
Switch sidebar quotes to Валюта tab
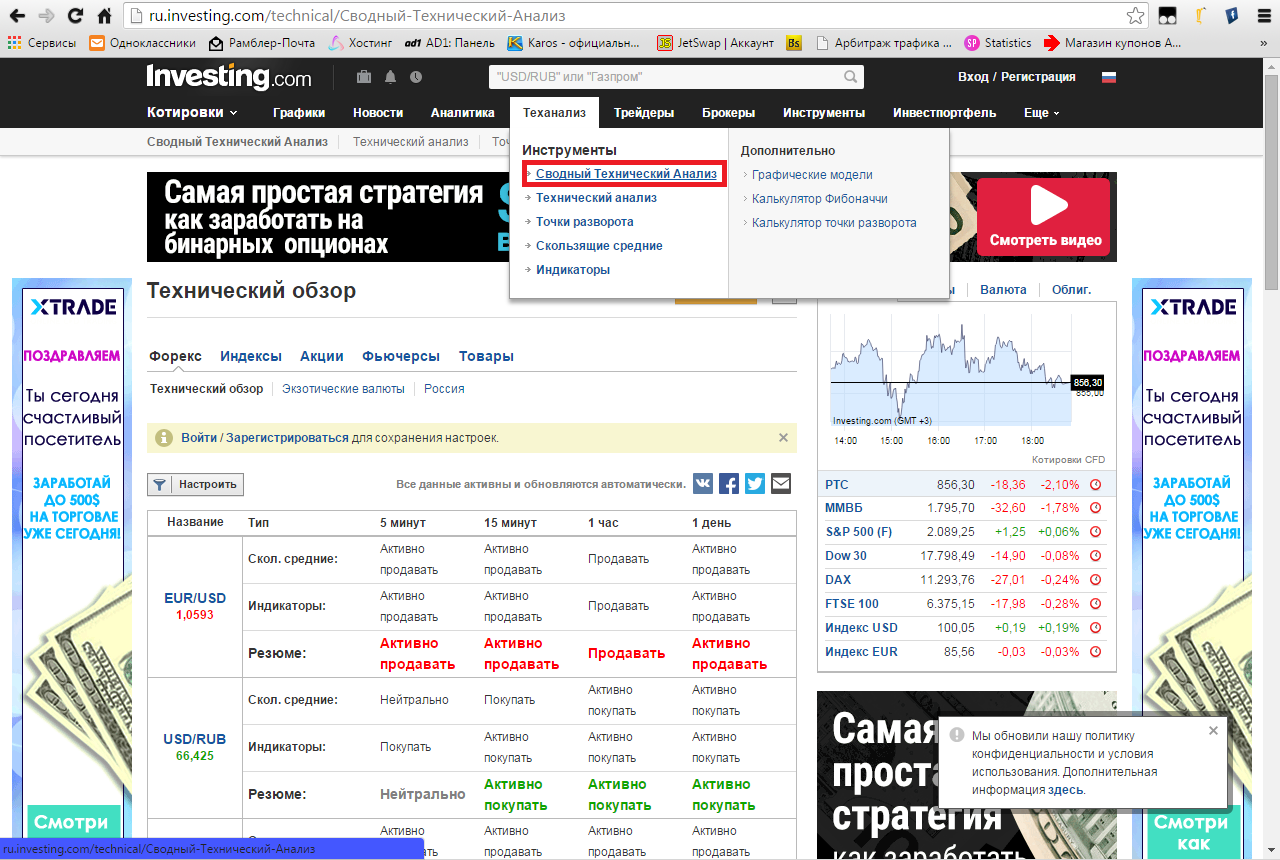[1003, 289]
